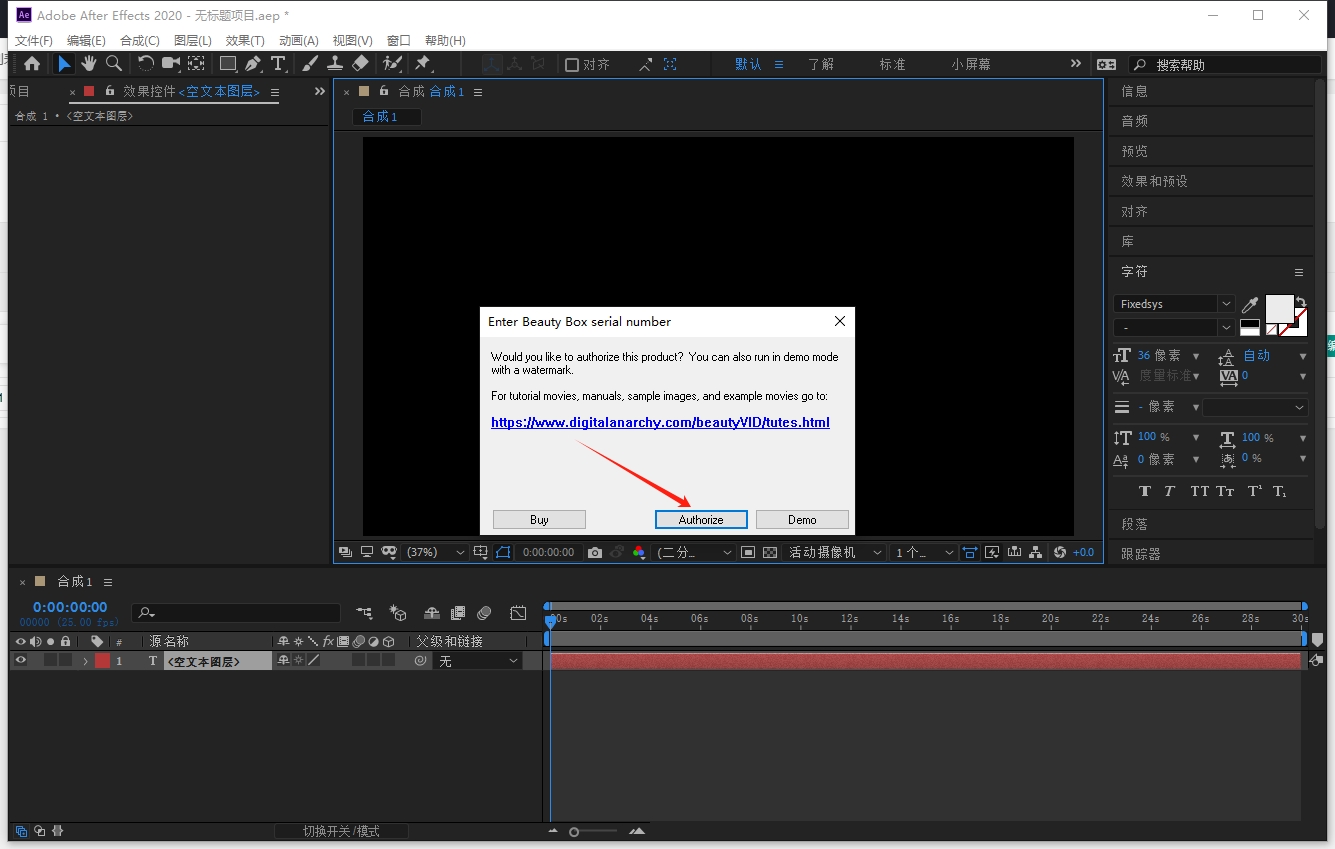
Task: Select the Hand tool
Action: coord(89,64)
